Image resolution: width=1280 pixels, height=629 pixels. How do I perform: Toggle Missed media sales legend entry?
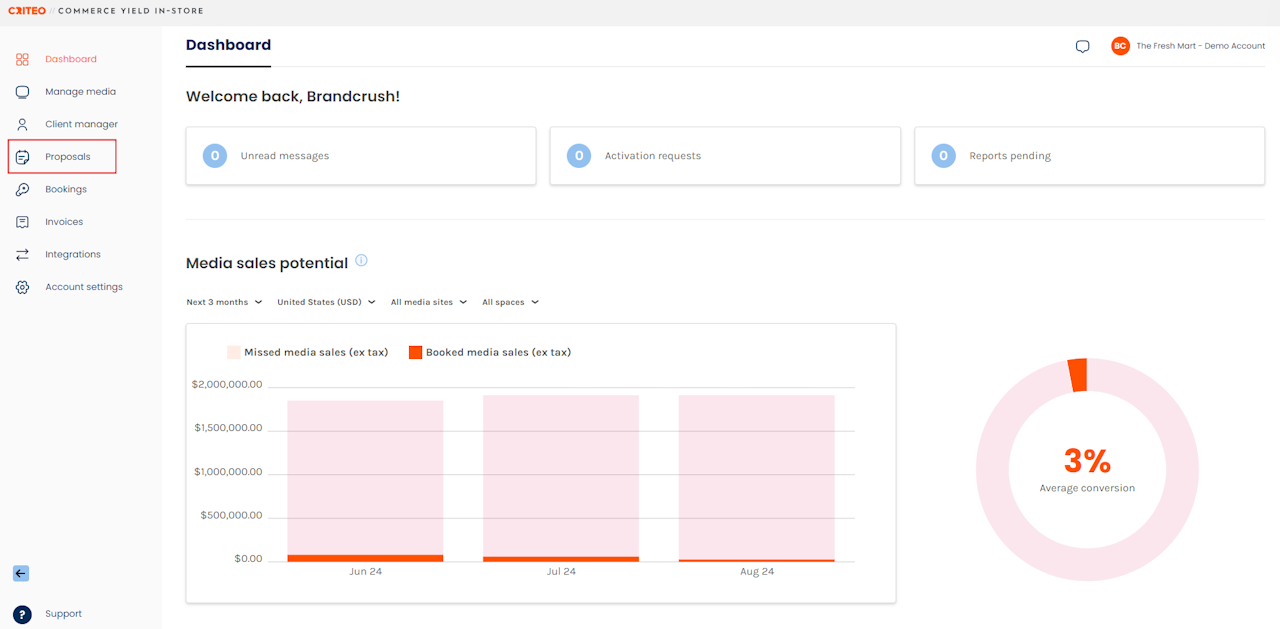point(308,352)
